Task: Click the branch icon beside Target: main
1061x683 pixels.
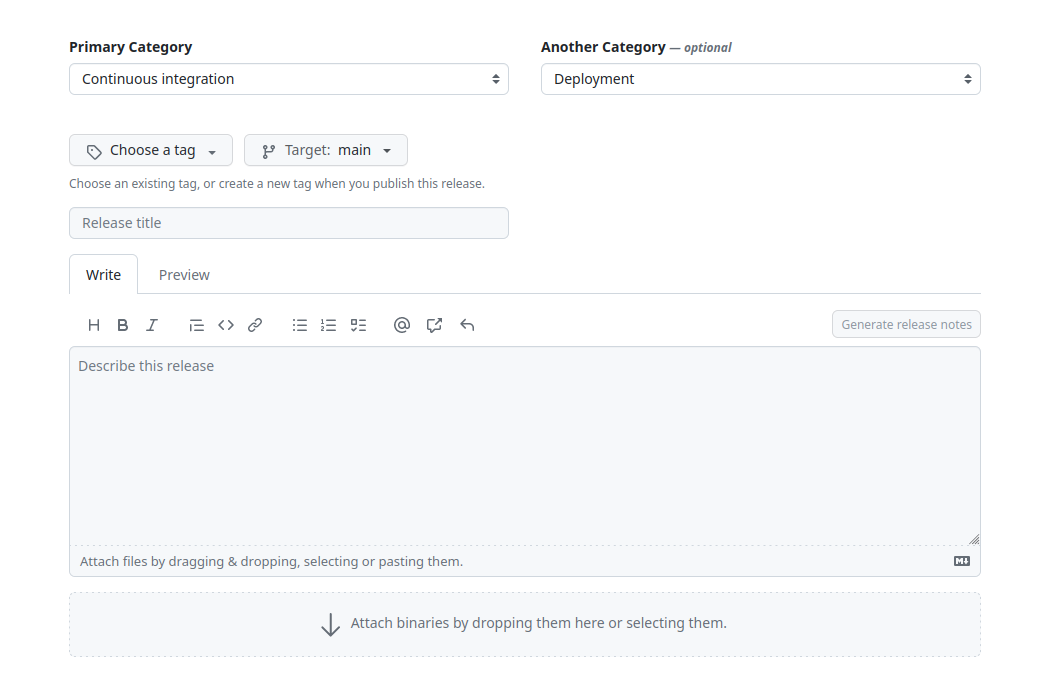Action: [269, 152]
